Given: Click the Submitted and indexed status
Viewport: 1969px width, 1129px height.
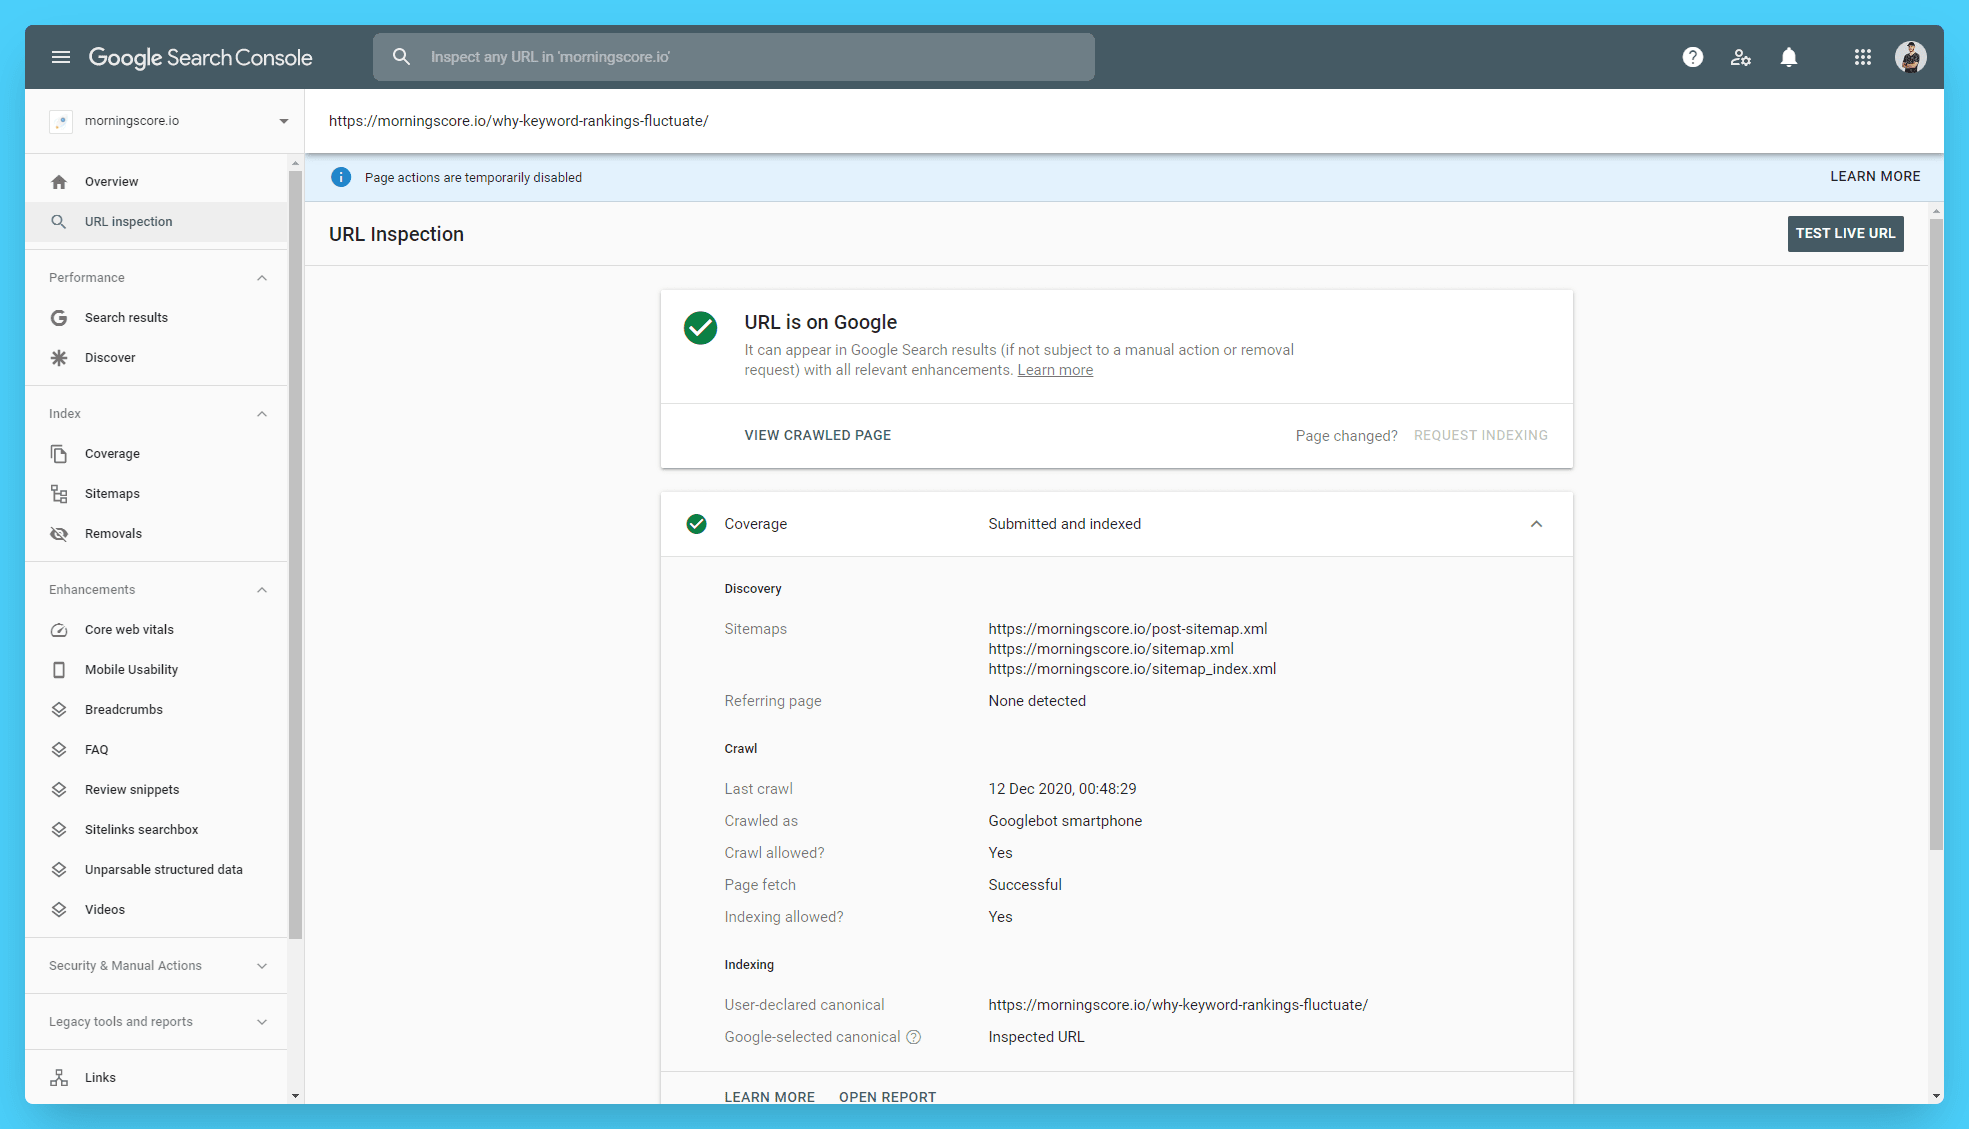Looking at the screenshot, I should point(1064,524).
